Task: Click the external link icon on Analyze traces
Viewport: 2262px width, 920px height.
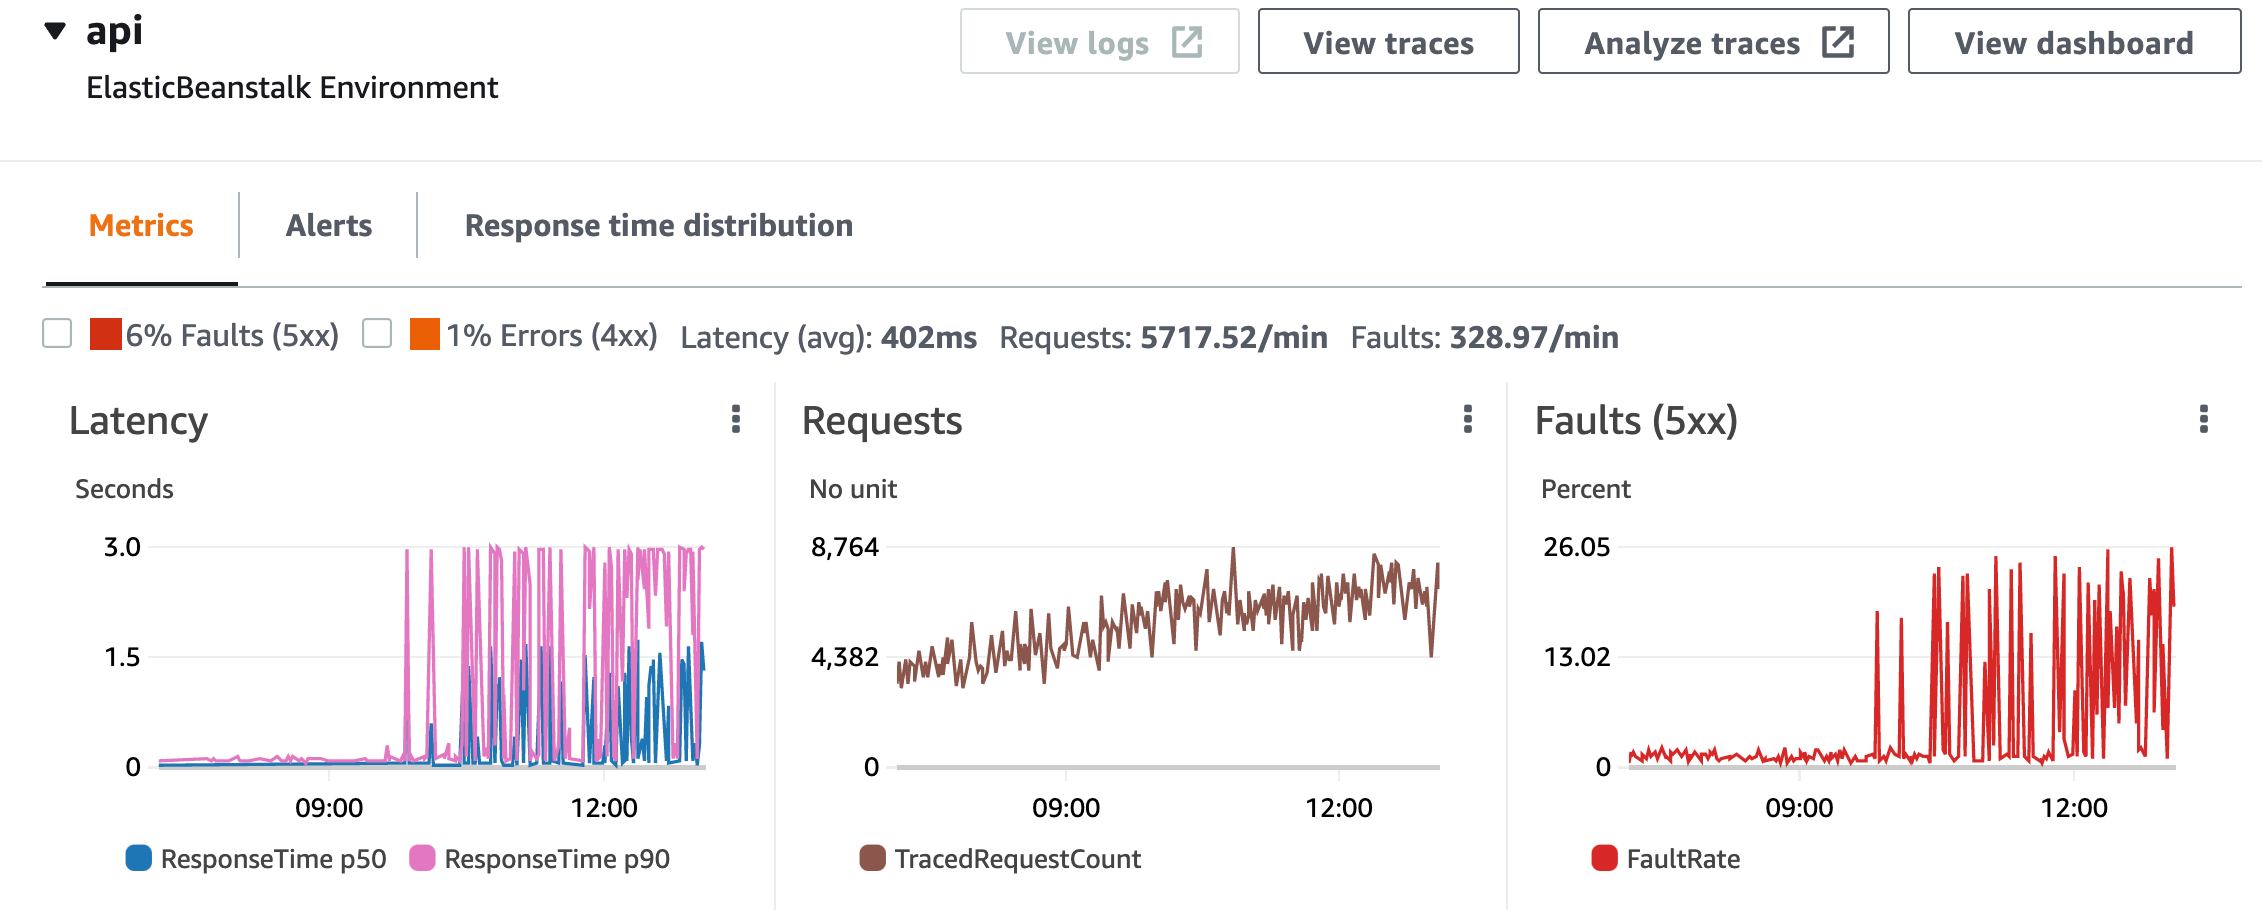Action: tap(1840, 42)
